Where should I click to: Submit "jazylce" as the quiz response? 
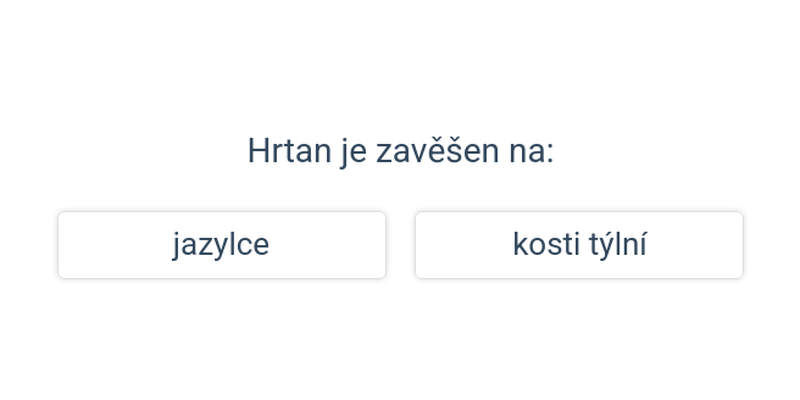221,245
